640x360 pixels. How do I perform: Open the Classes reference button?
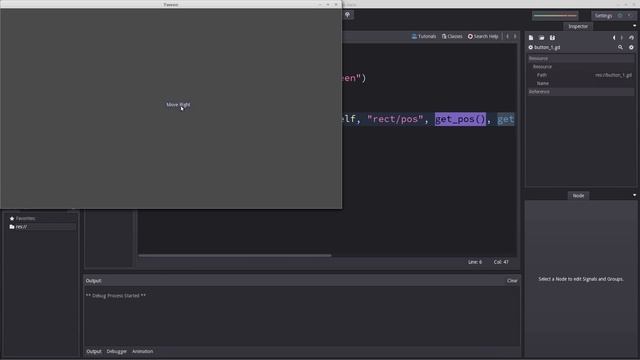coord(452,36)
